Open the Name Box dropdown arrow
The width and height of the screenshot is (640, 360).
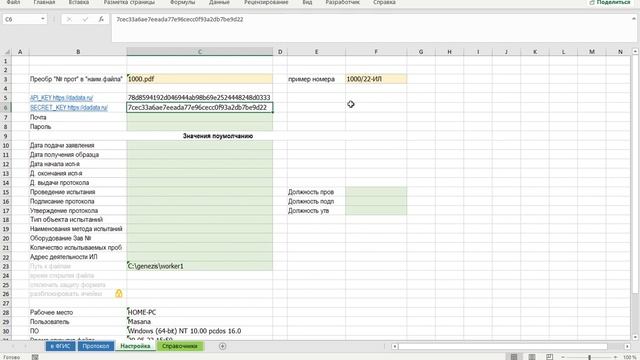pos(42,19)
